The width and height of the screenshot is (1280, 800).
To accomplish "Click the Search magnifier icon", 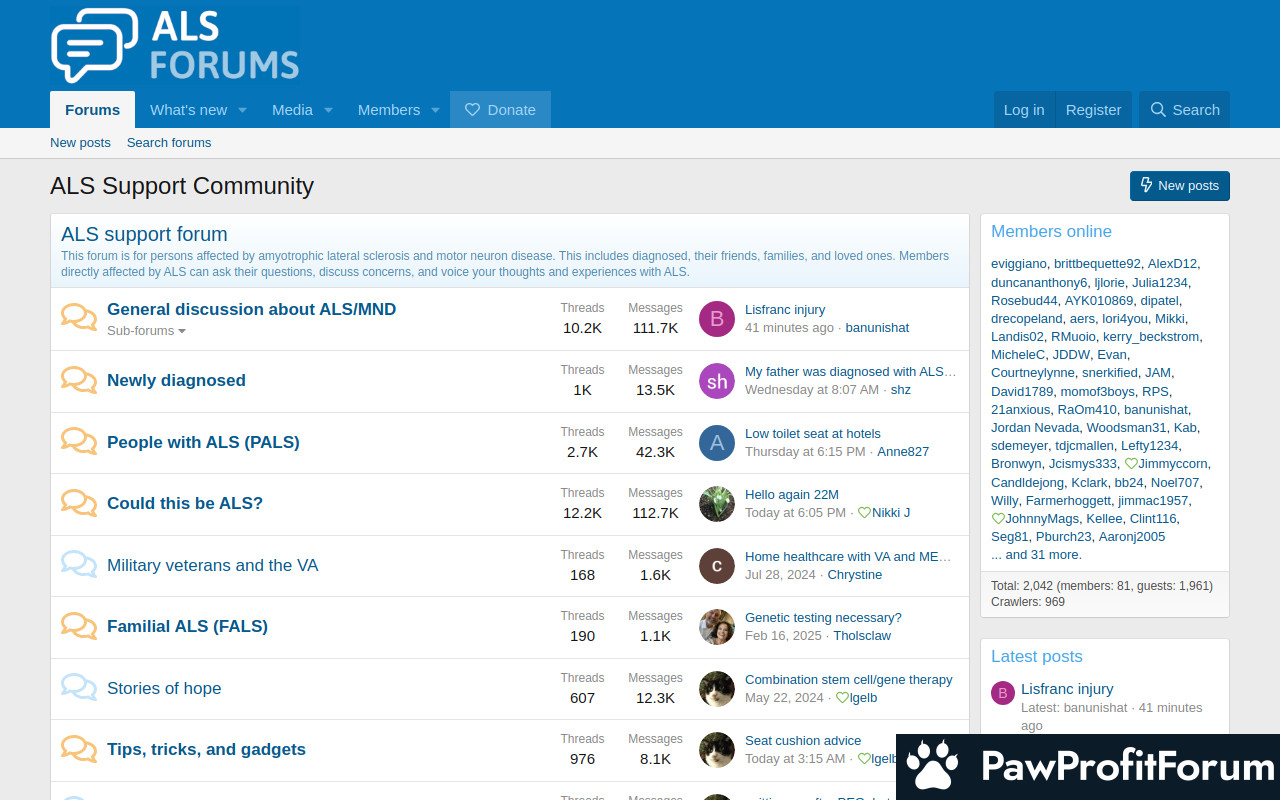I will [1158, 110].
